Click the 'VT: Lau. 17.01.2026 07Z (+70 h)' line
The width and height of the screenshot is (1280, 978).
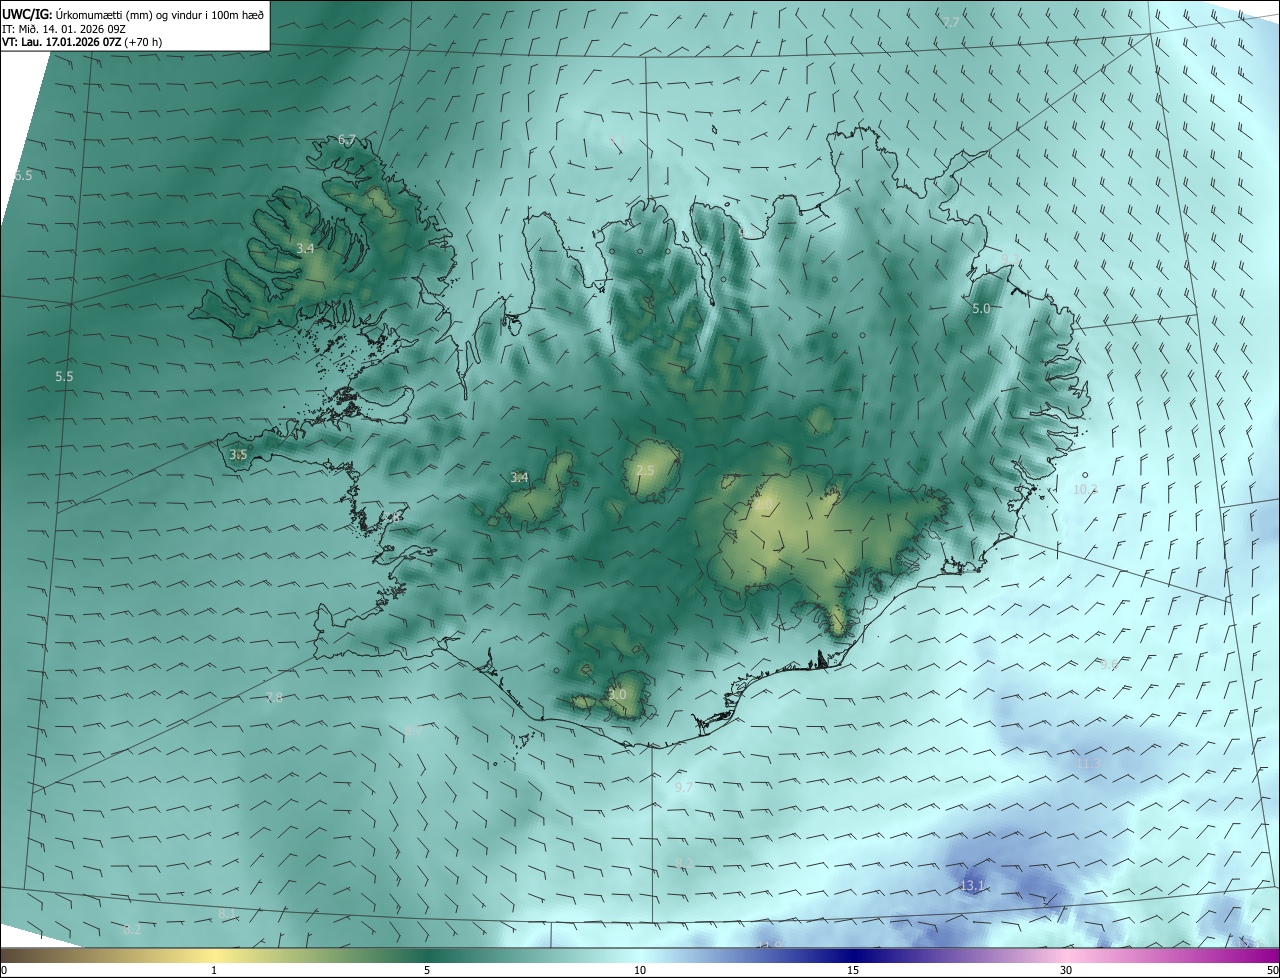82,42
